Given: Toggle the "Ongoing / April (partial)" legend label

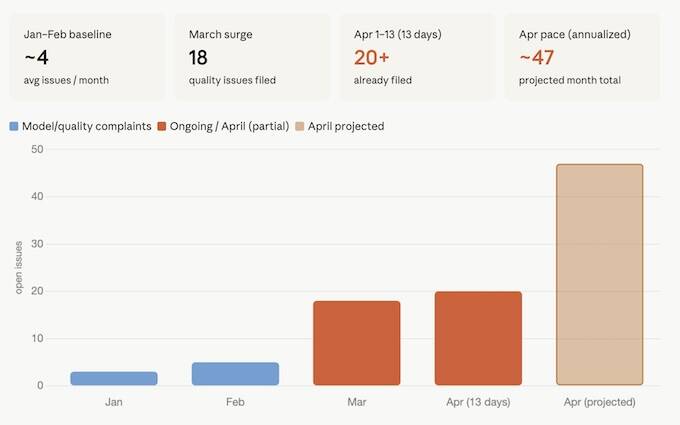Looking at the screenshot, I should (x=231, y=126).
